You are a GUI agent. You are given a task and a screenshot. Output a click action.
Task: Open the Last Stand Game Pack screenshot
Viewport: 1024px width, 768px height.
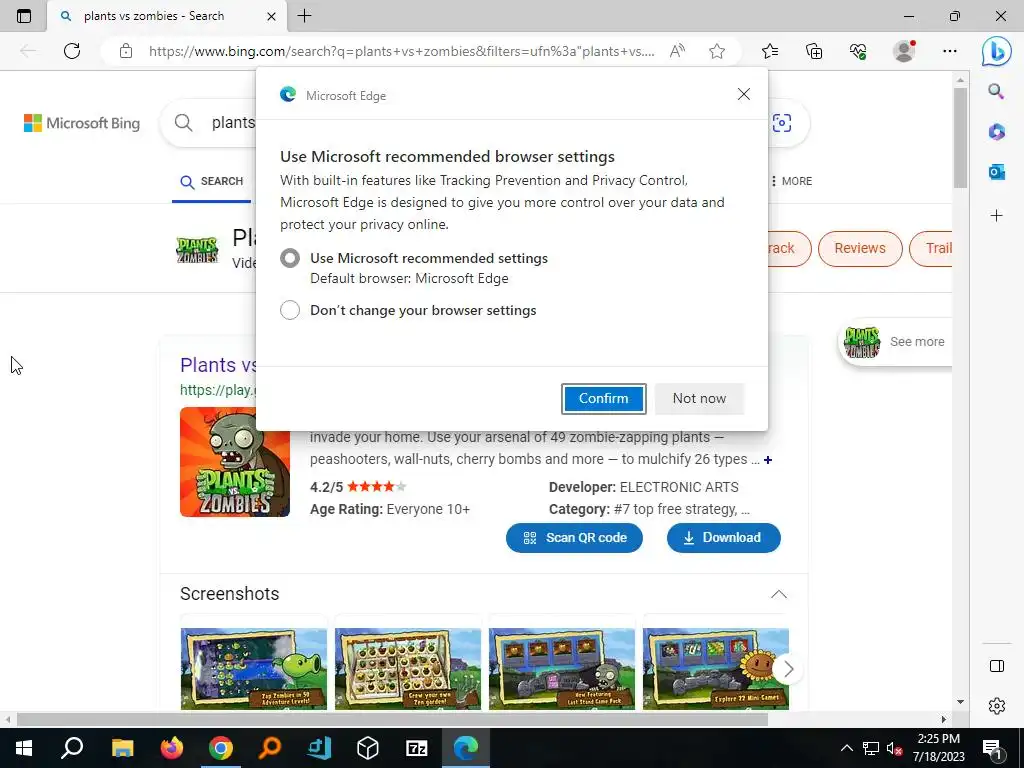562,669
